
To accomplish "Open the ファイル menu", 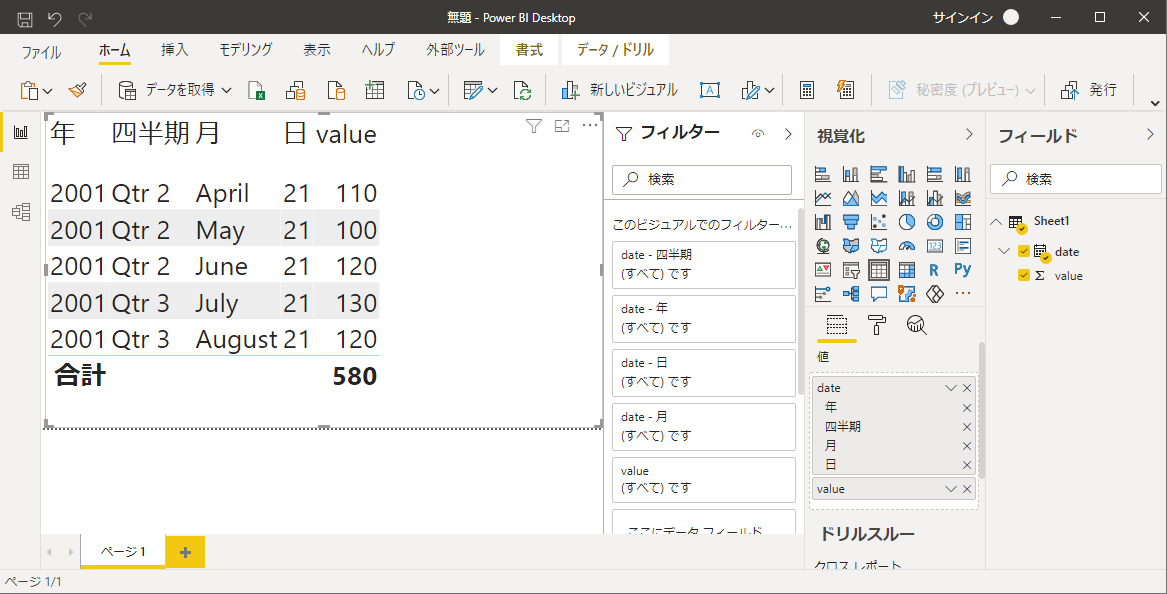I will click(42, 53).
